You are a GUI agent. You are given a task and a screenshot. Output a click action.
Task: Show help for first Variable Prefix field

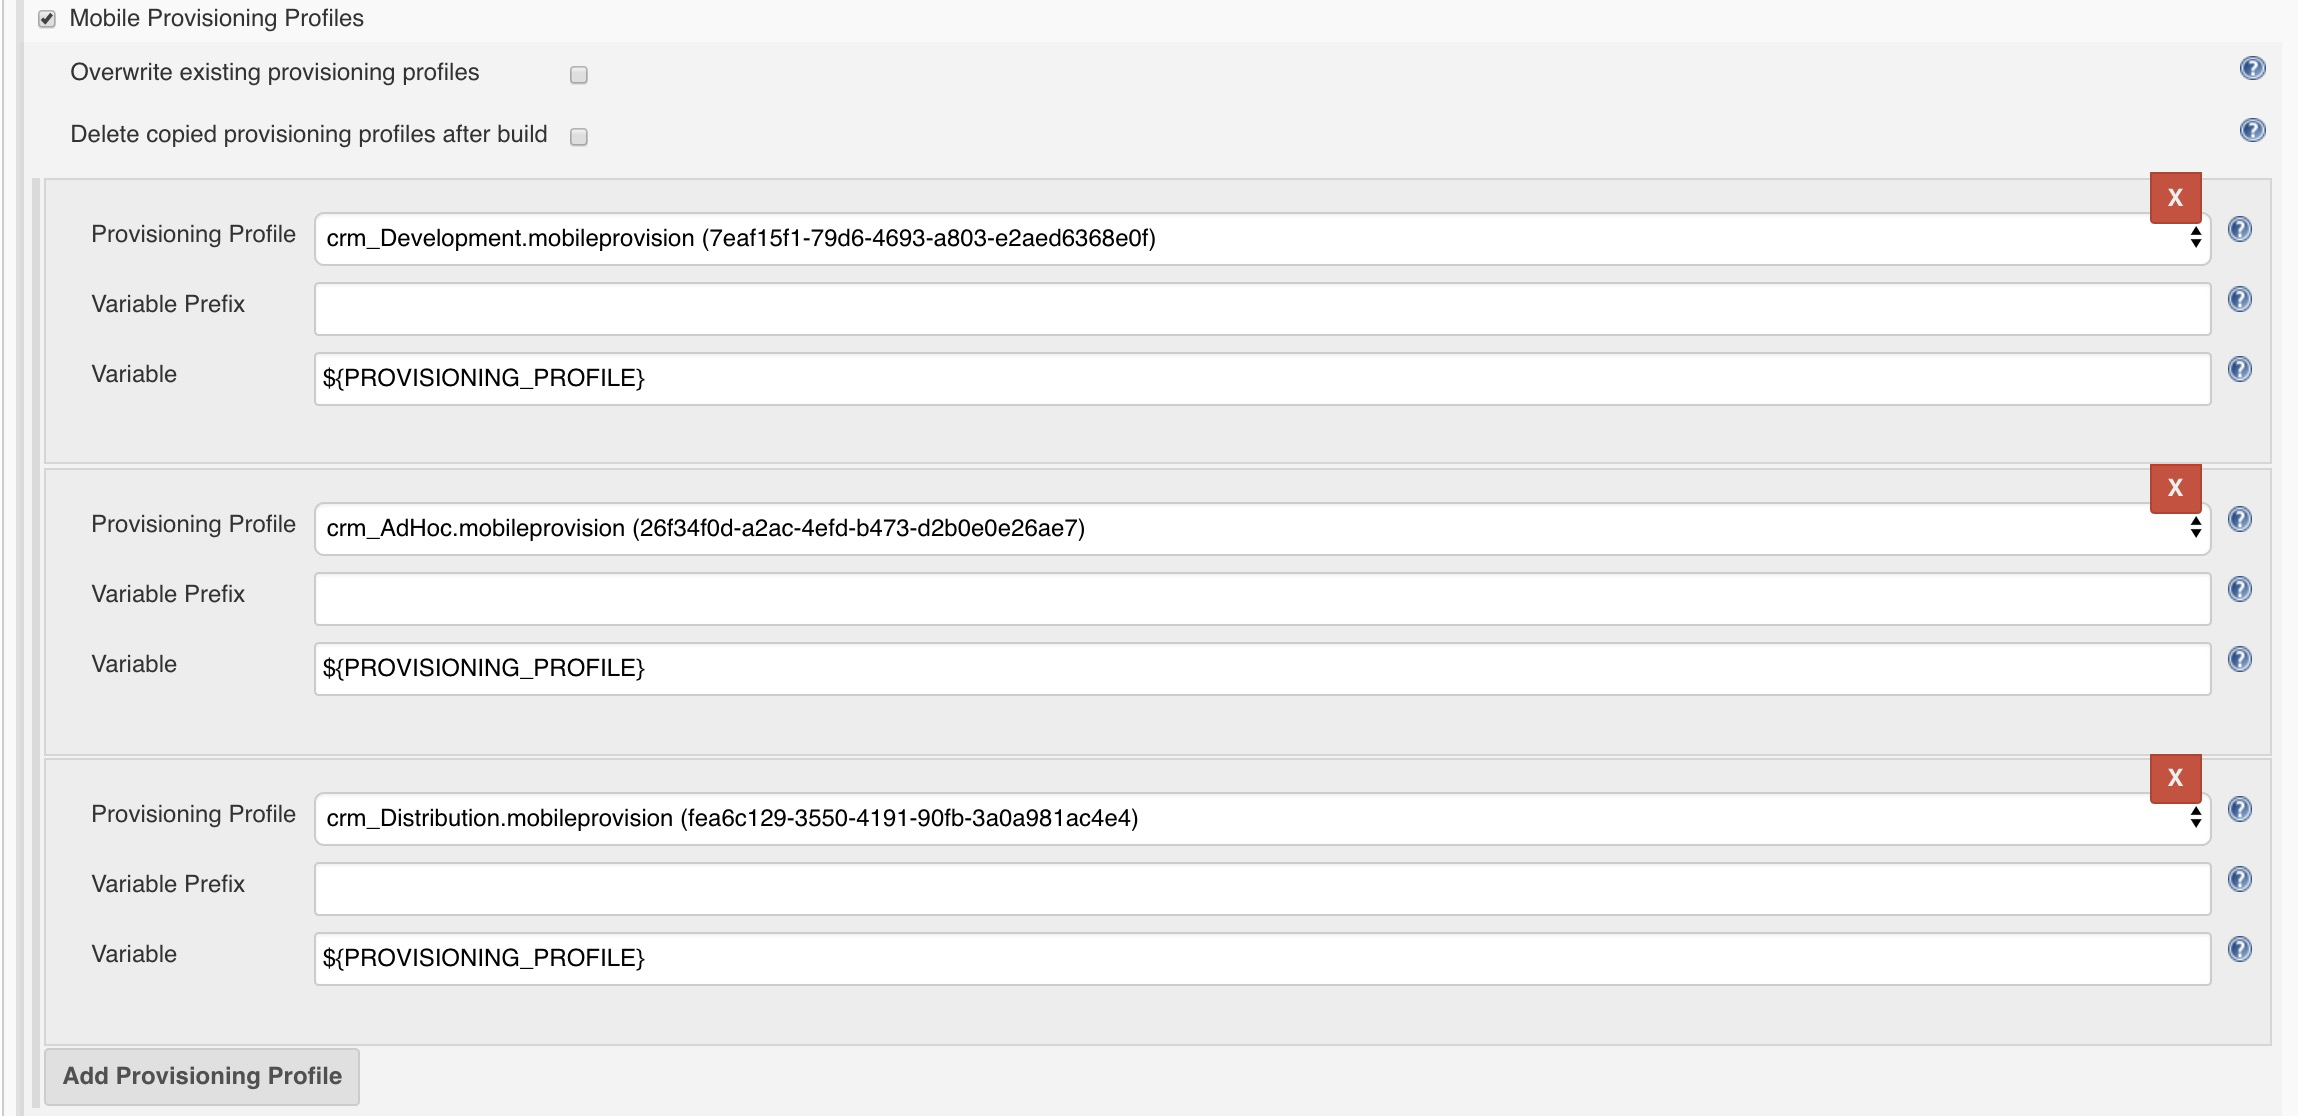2240,299
